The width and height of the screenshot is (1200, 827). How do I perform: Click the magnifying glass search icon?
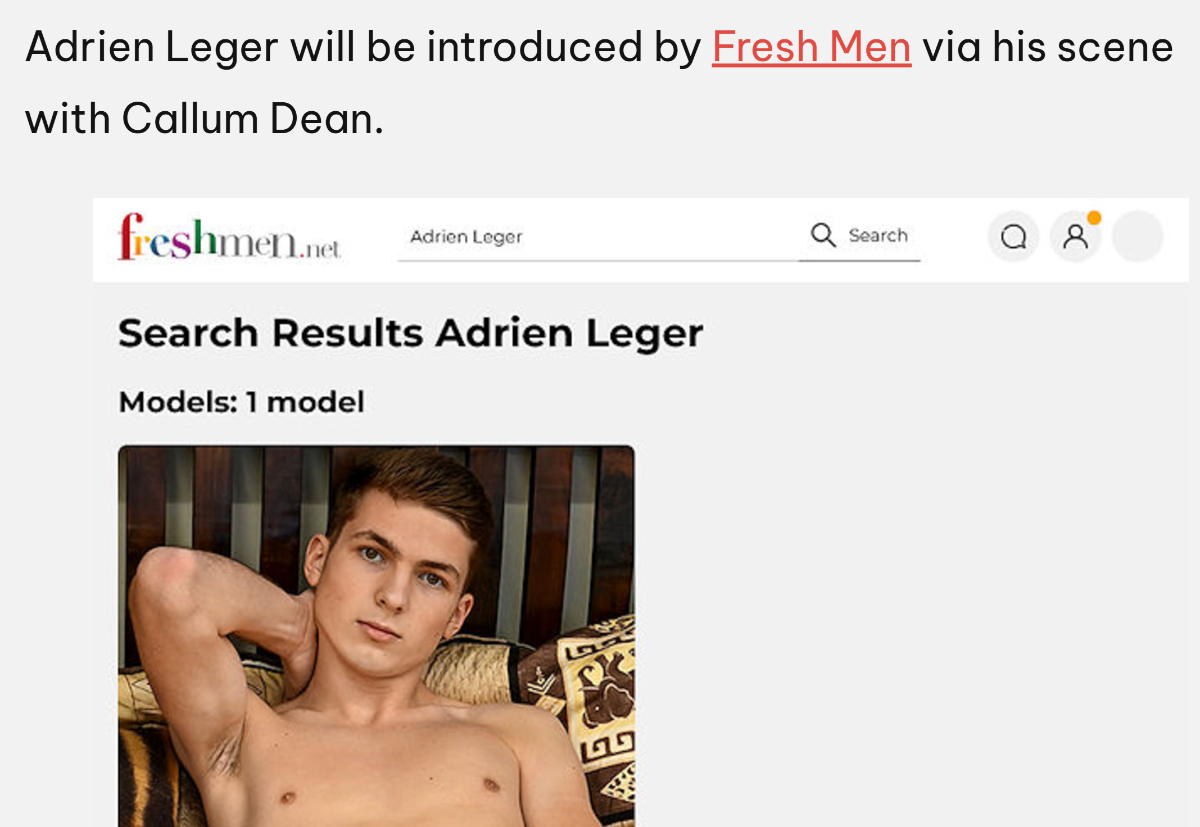tap(823, 235)
